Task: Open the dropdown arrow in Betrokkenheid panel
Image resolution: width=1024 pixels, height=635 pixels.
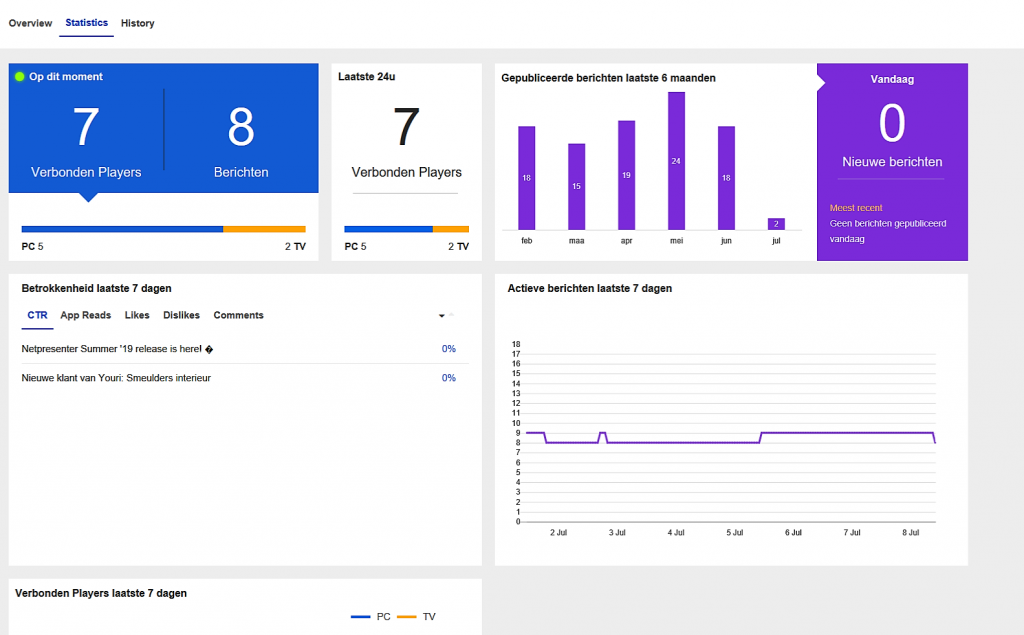Action: point(440,315)
